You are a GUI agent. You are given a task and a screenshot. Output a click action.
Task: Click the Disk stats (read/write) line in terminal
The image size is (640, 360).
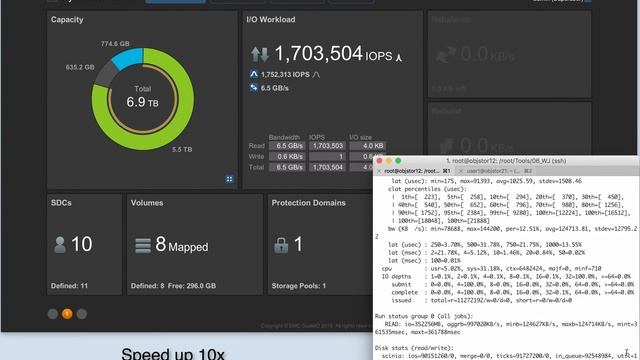click(414, 348)
